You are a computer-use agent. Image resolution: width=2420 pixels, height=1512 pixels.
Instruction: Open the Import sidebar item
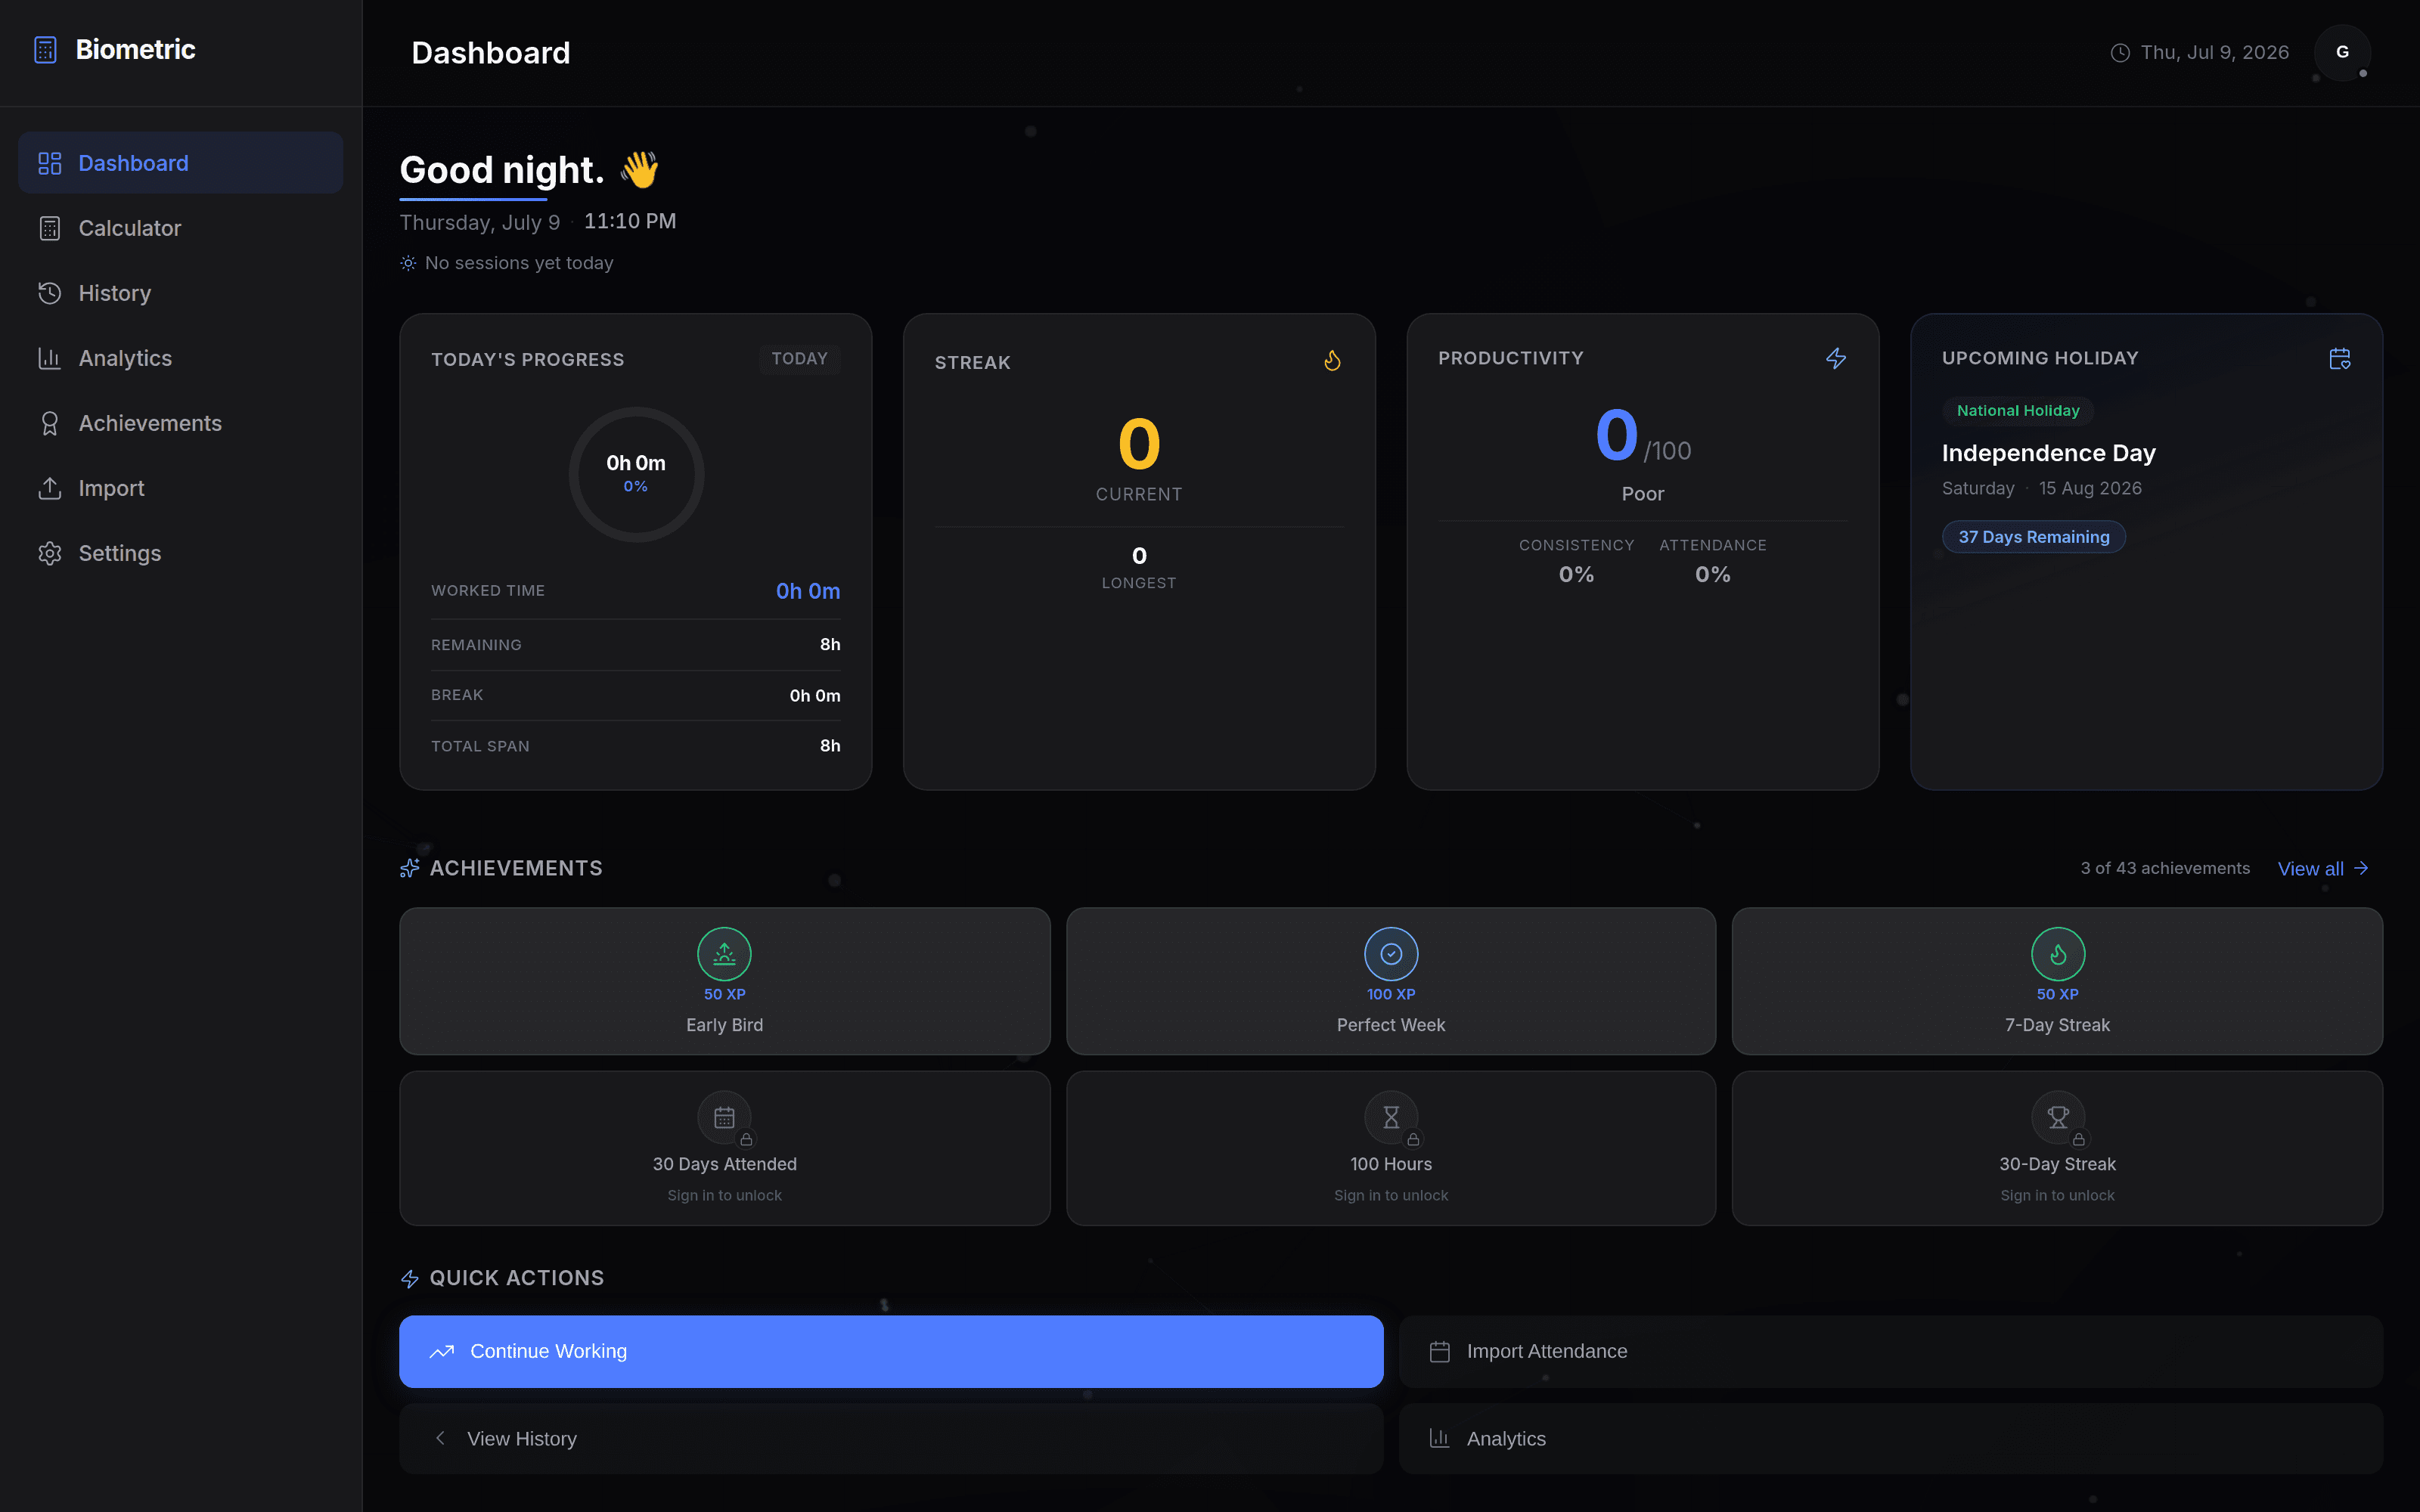point(181,488)
